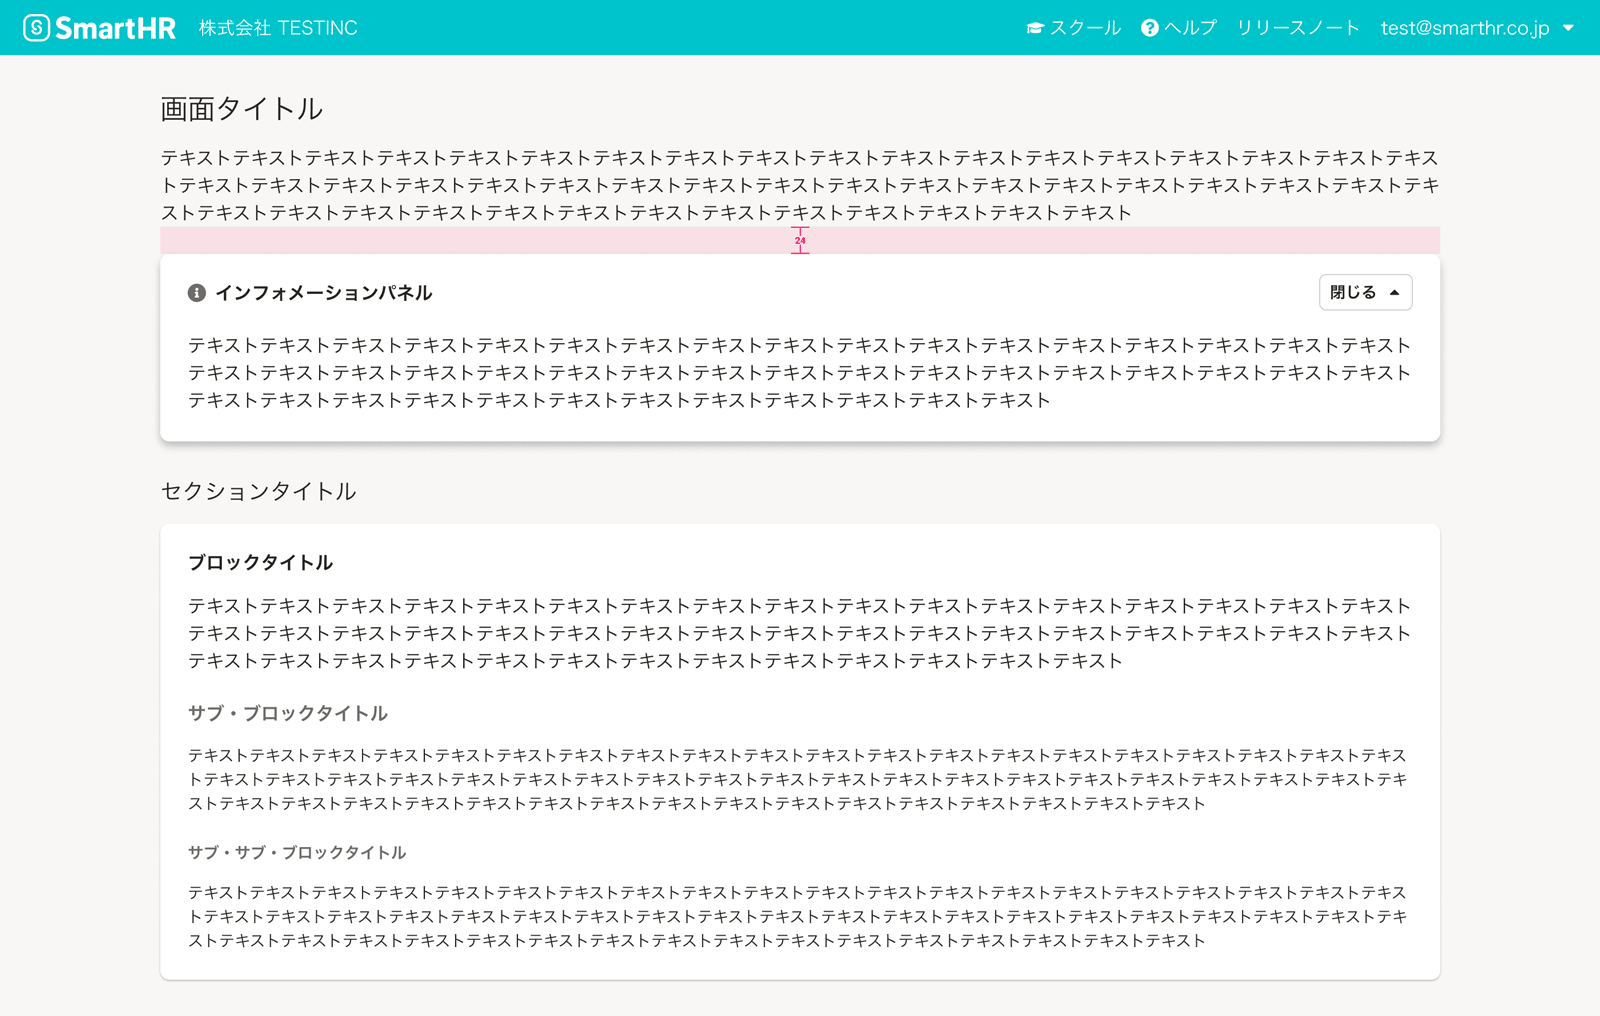Open the リリースノート link
1600x1016 pixels.
[x=1298, y=28]
